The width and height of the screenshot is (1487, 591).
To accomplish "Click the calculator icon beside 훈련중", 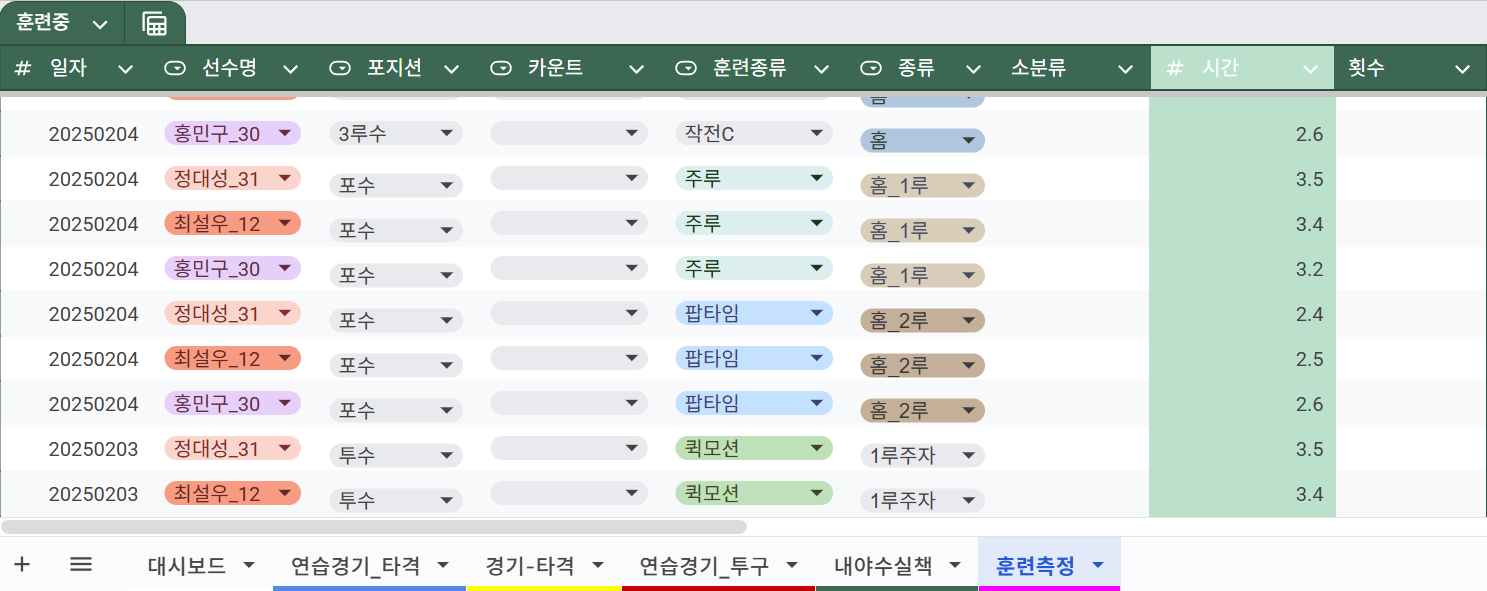I will click(155, 24).
